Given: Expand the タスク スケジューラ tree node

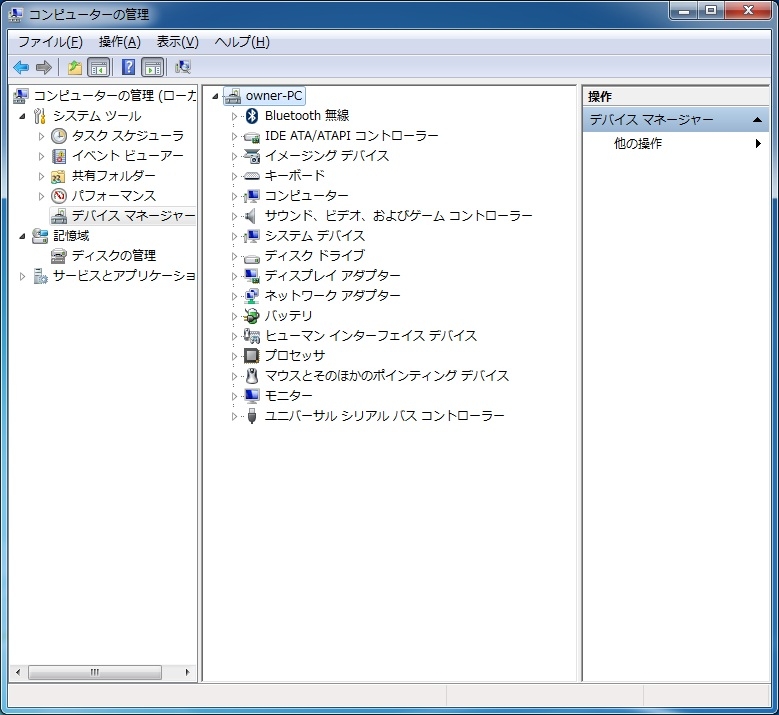Looking at the screenshot, I should pyautogui.click(x=41, y=136).
